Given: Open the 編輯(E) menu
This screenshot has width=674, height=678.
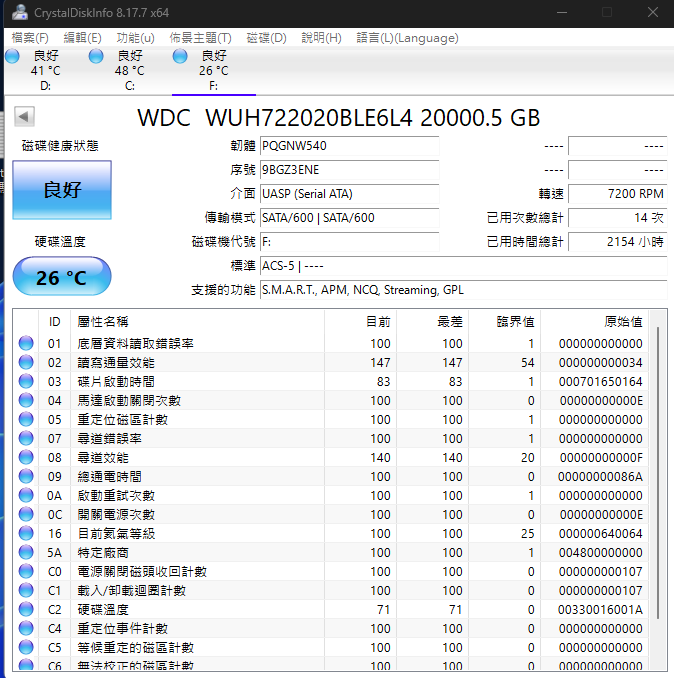Looking at the screenshot, I should pyautogui.click(x=82, y=38).
